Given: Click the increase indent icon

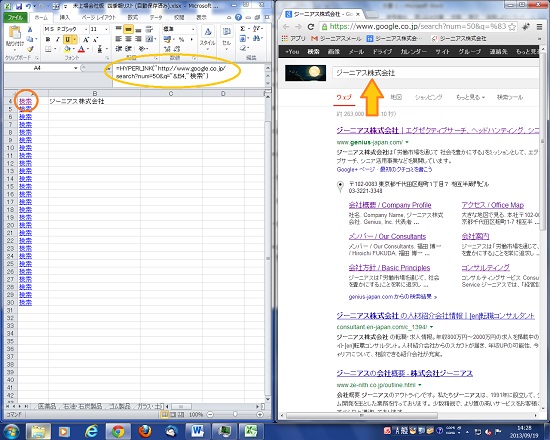Looking at the screenshot, I should coord(129,49).
